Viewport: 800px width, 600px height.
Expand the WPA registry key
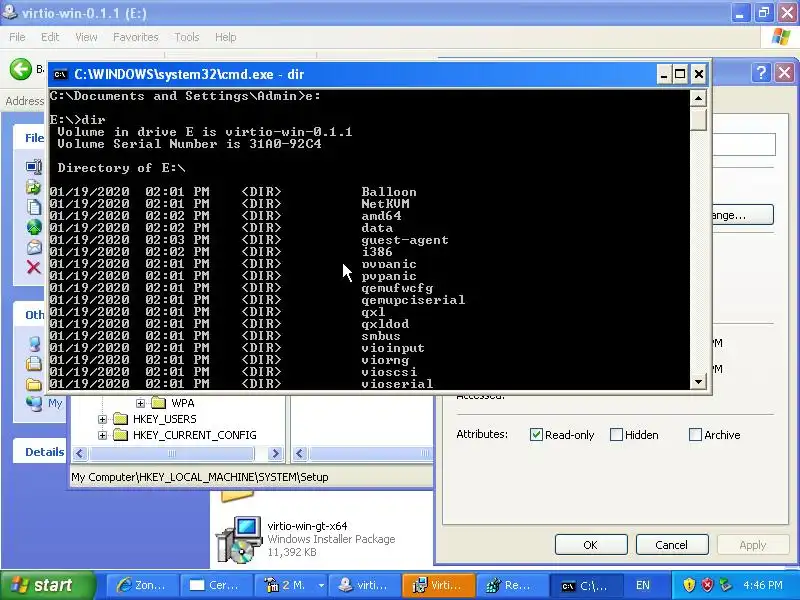140,403
